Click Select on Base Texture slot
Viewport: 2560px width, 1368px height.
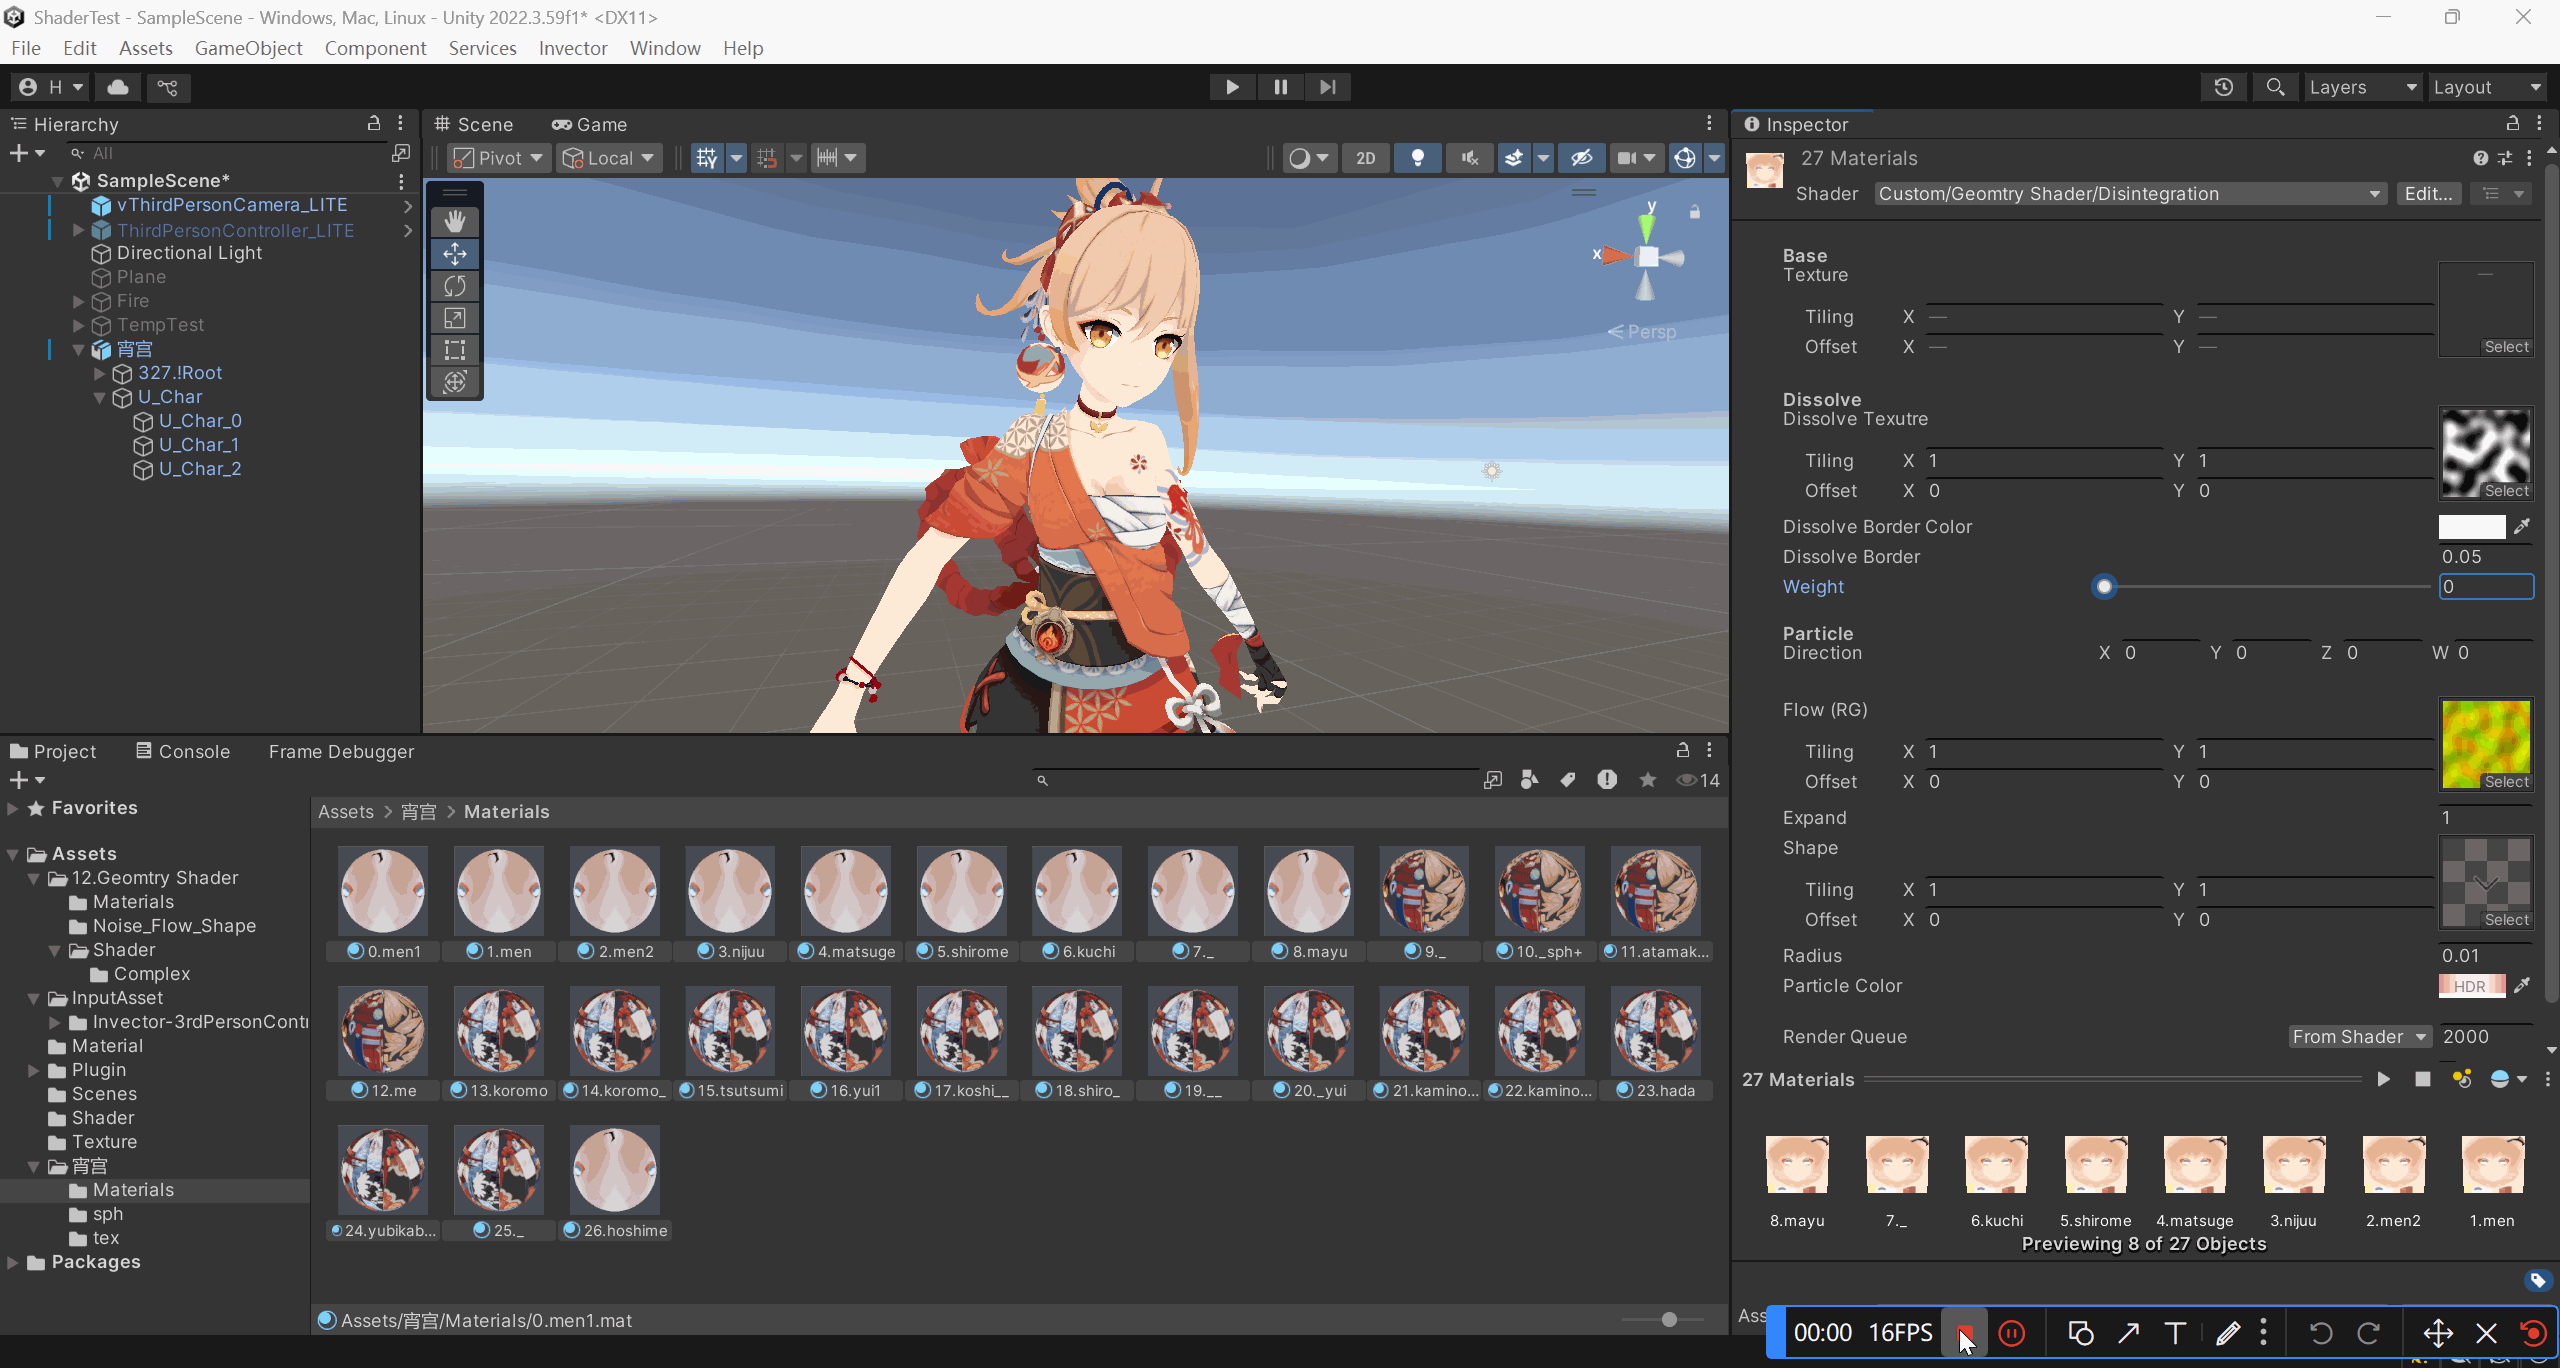tap(2506, 347)
